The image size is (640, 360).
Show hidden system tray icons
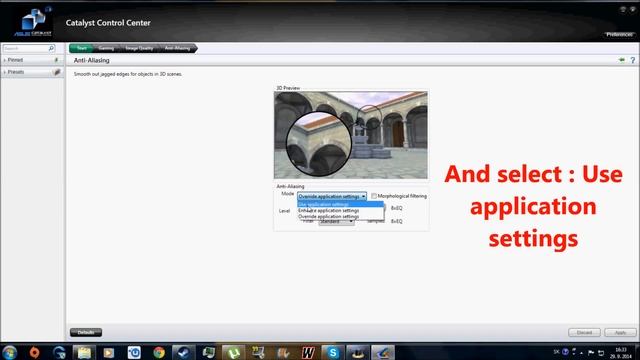(582, 353)
